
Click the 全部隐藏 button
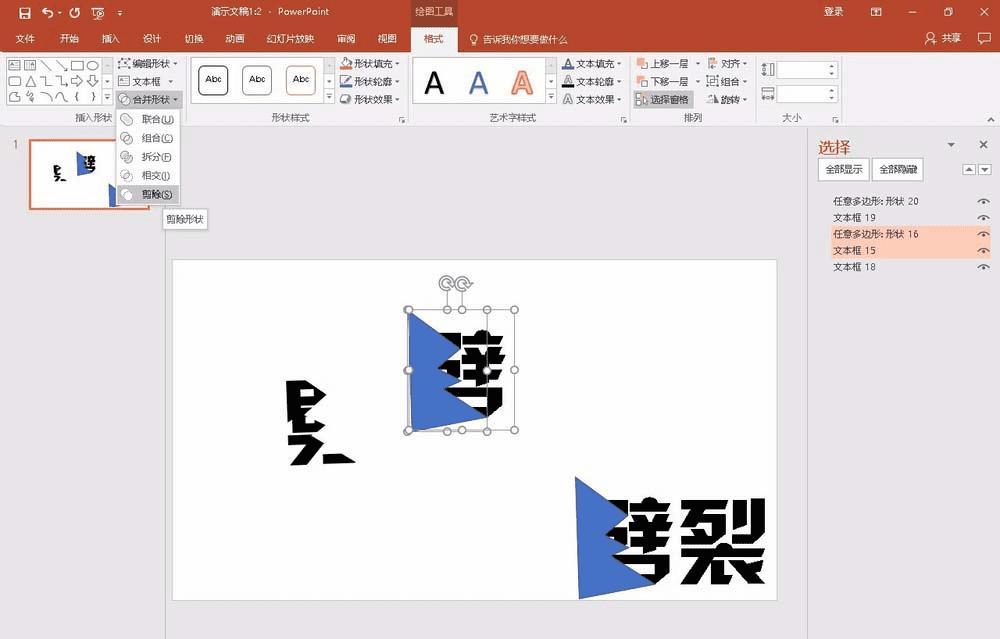click(x=897, y=170)
